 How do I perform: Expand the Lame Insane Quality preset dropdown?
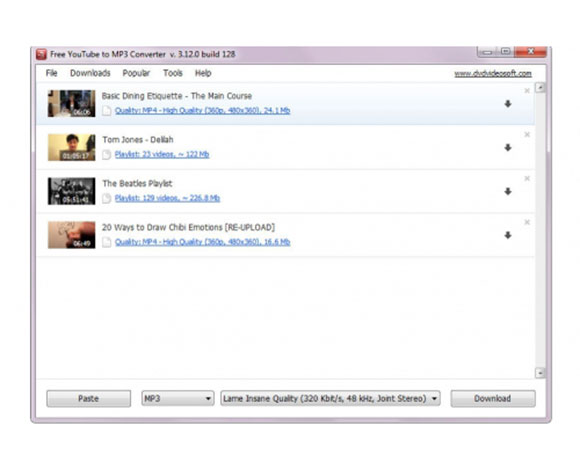[330, 399]
